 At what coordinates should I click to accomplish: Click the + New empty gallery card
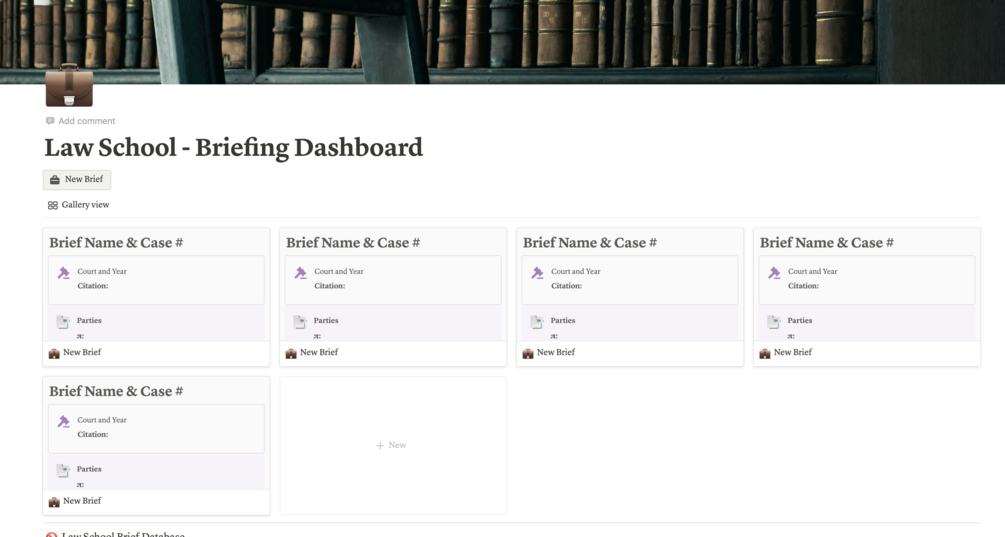[x=392, y=445]
